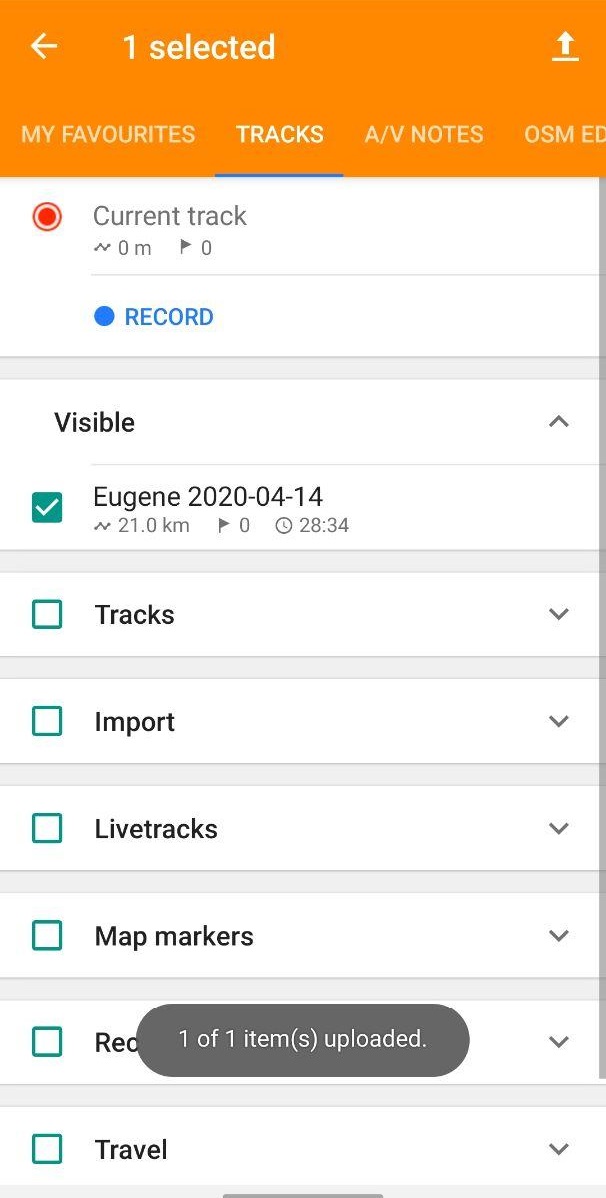Check the Import folder checkbox
606x1198 pixels.
[x=47, y=721]
